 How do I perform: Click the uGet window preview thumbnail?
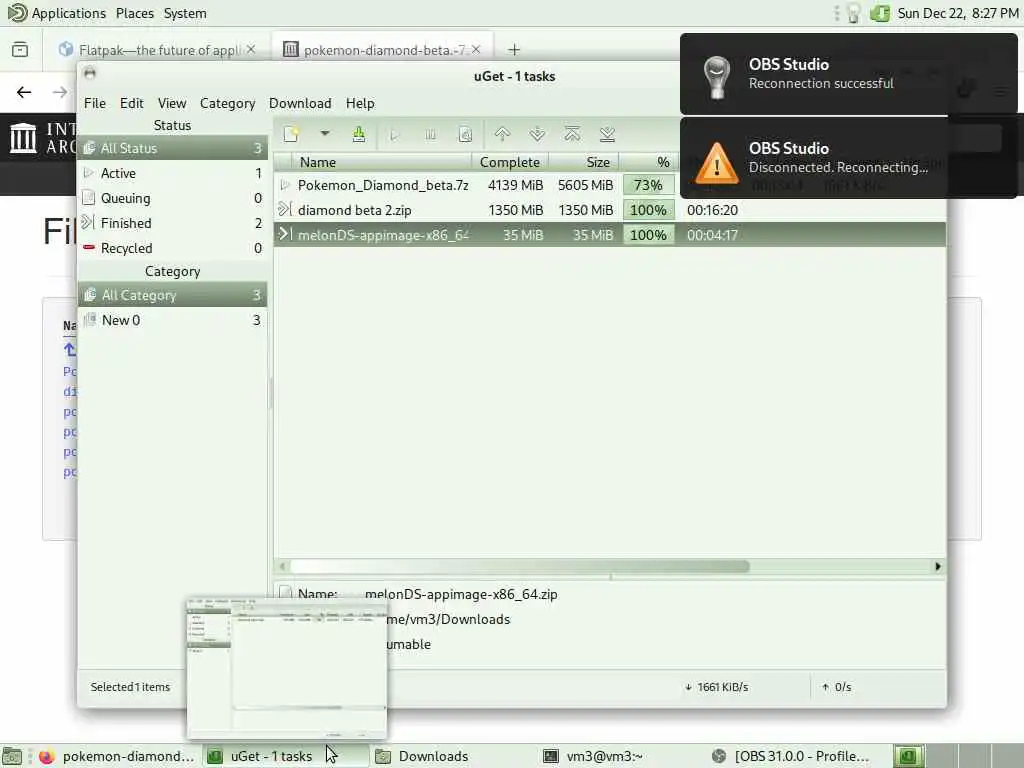[x=287, y=667]
